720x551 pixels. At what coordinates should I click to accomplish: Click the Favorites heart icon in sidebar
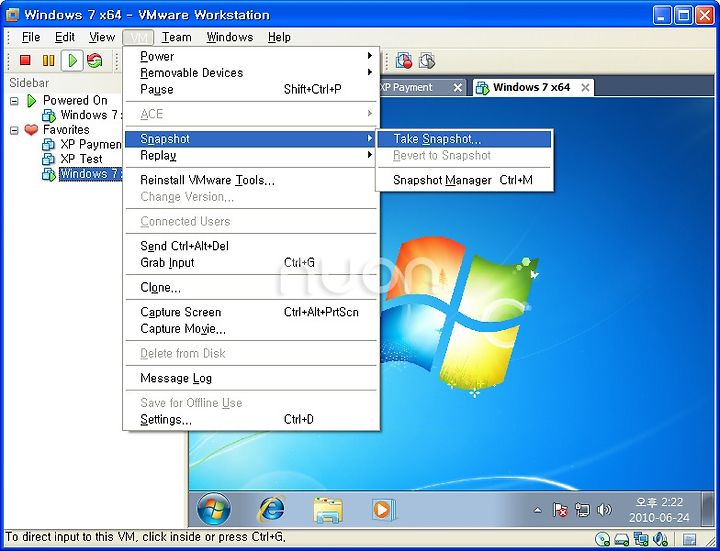[31, 130]
